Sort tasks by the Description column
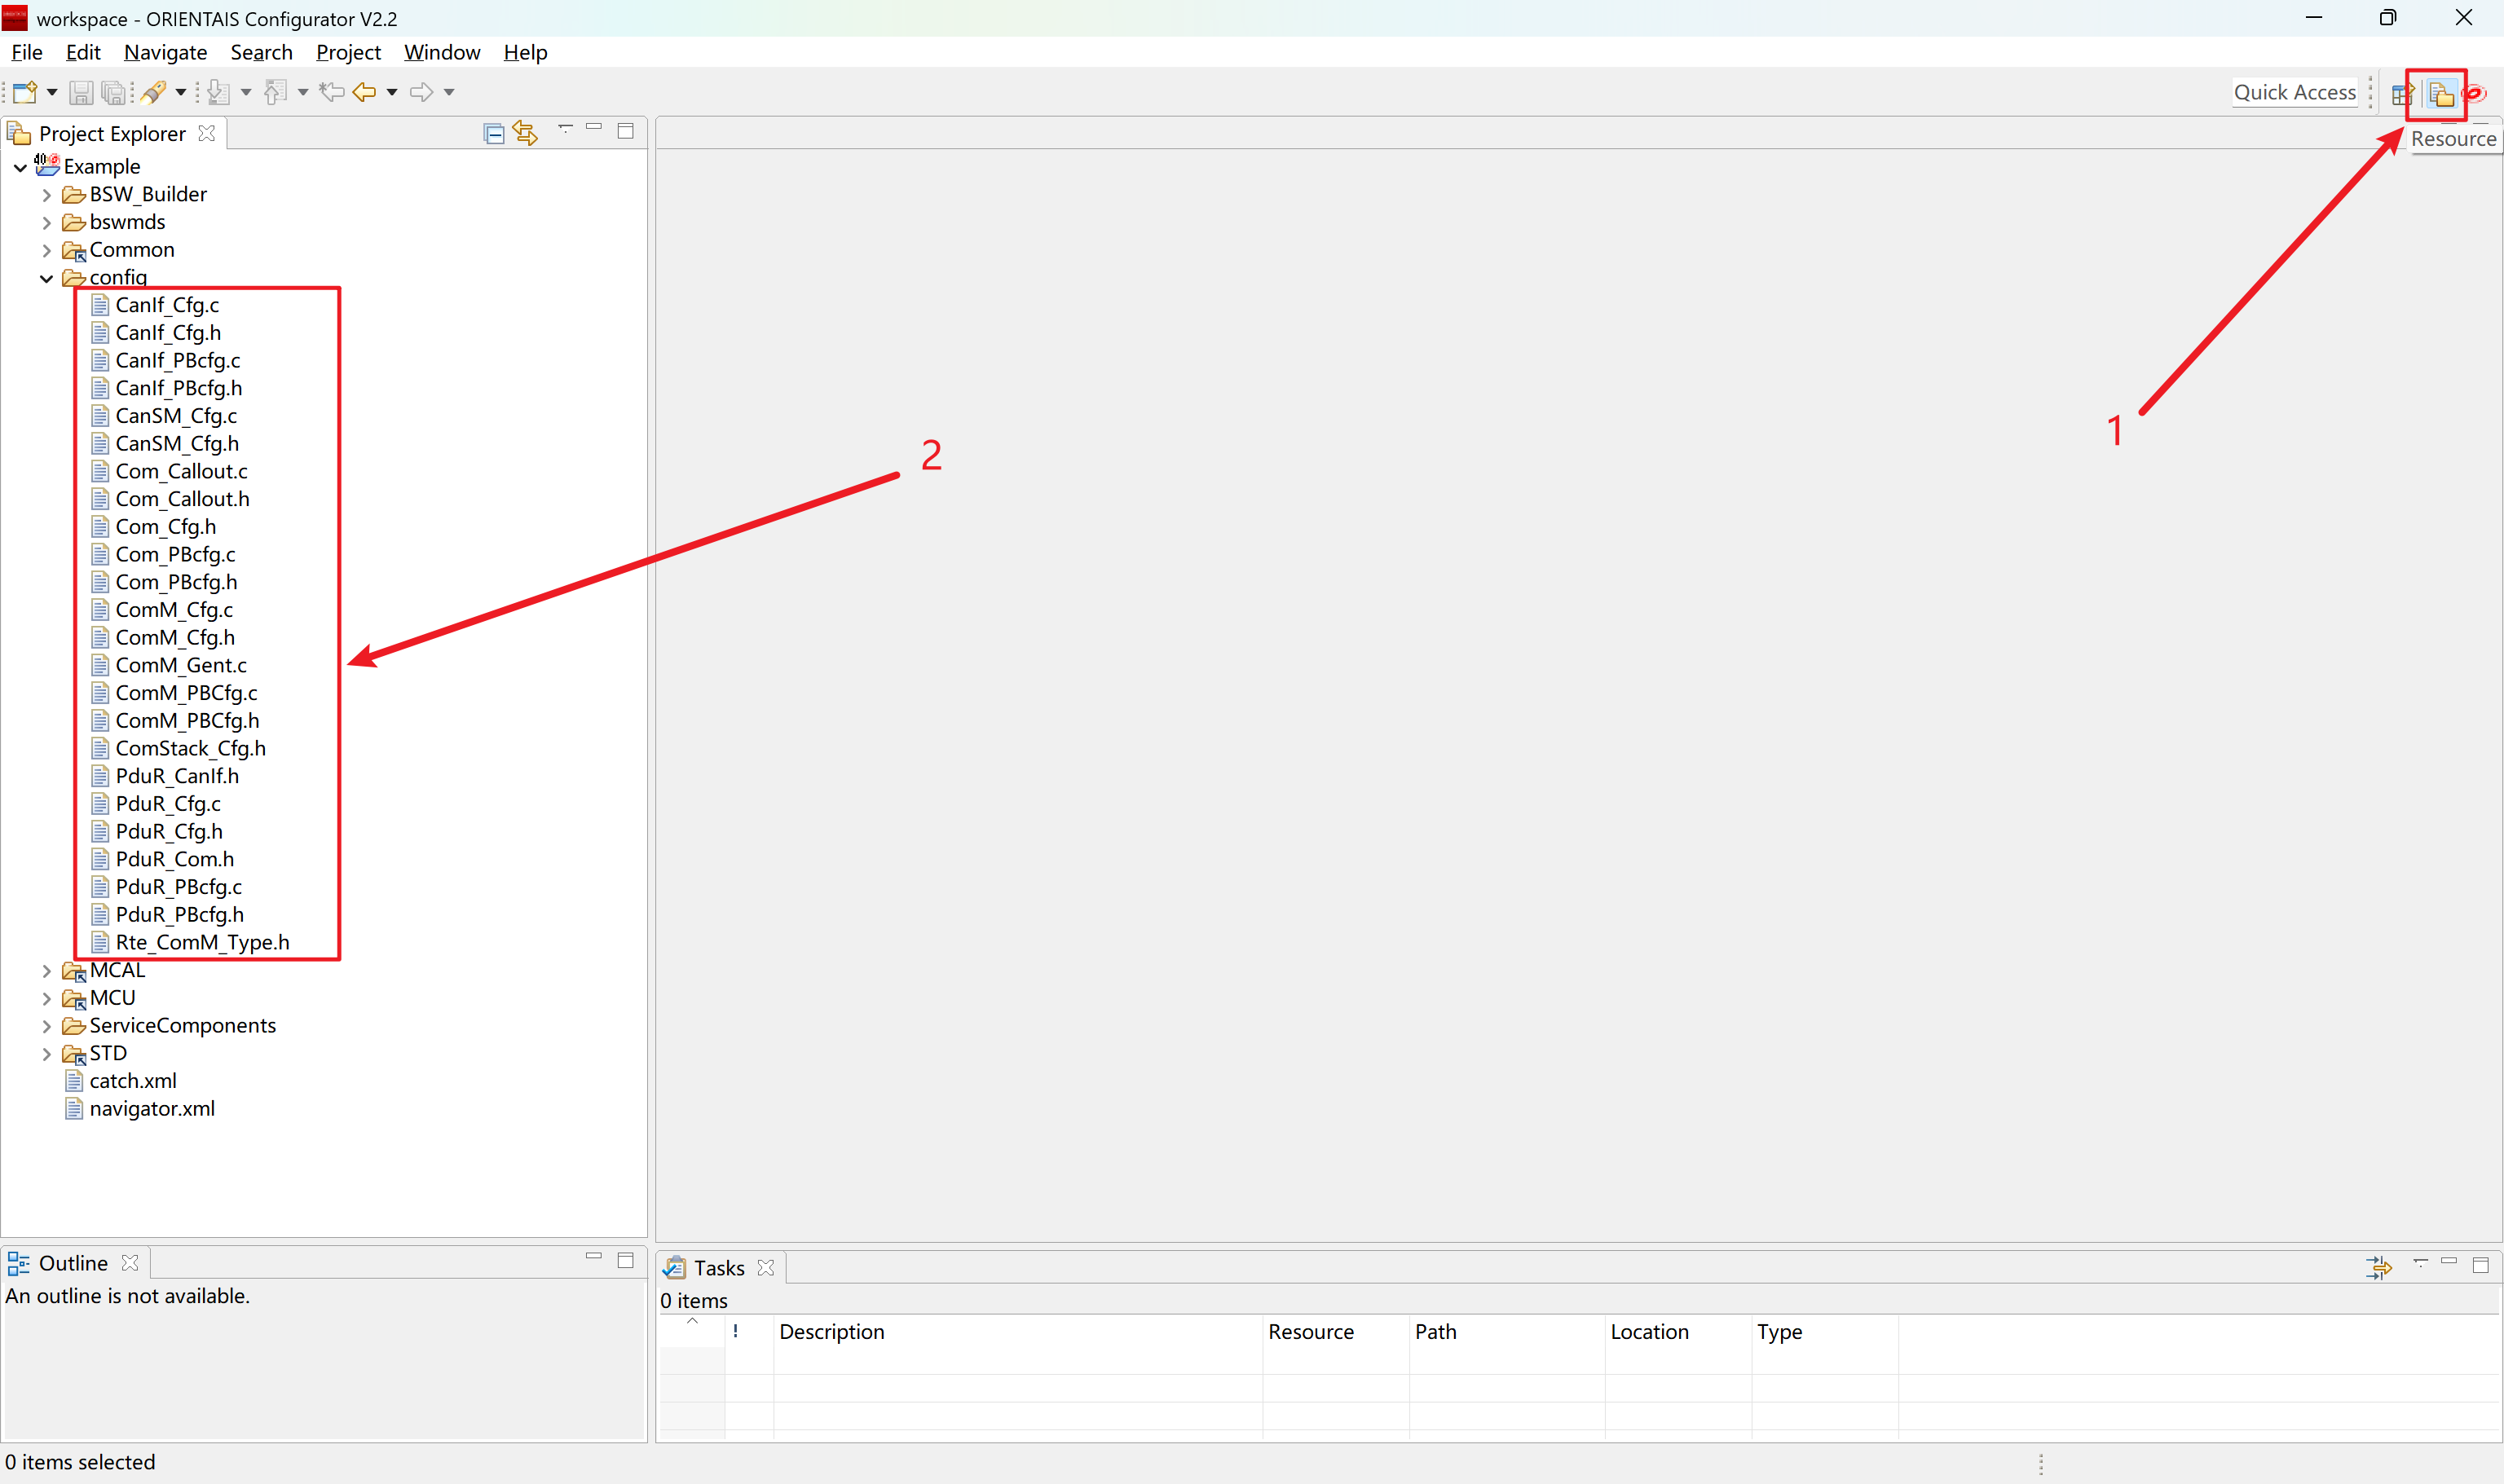 [831, 1331]
